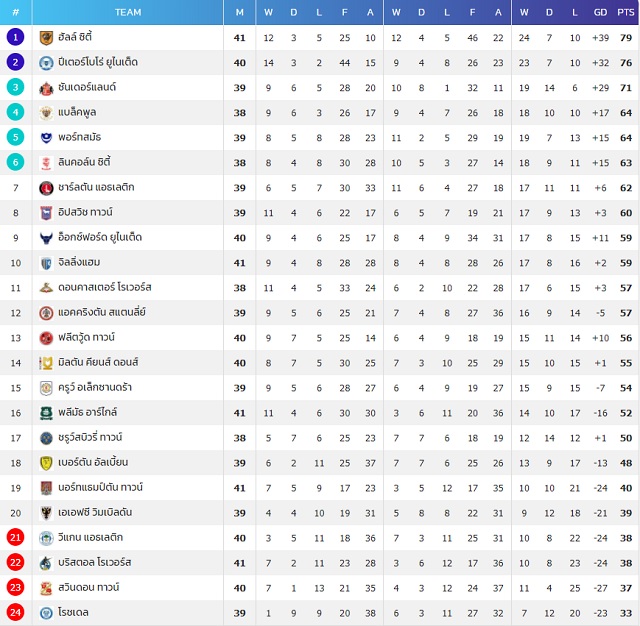Open the ปีเตอร์โบโร่ ยูไนเต็ด team link
640x626 pixels.
pos(98,62)
